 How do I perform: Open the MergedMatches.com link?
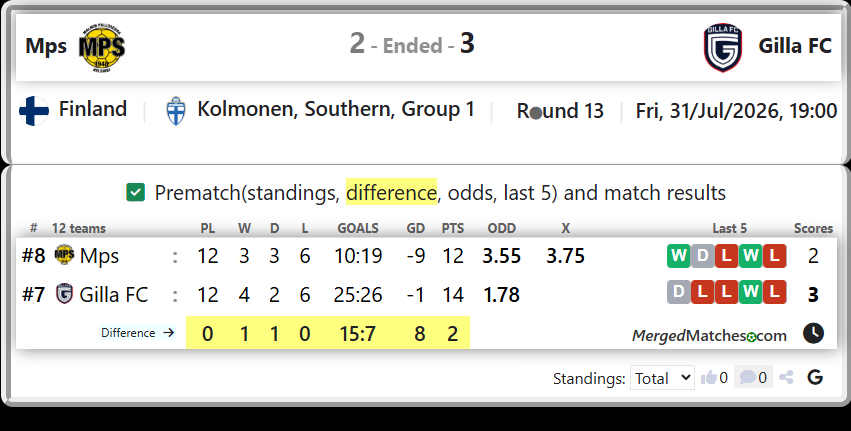[709, 335]
